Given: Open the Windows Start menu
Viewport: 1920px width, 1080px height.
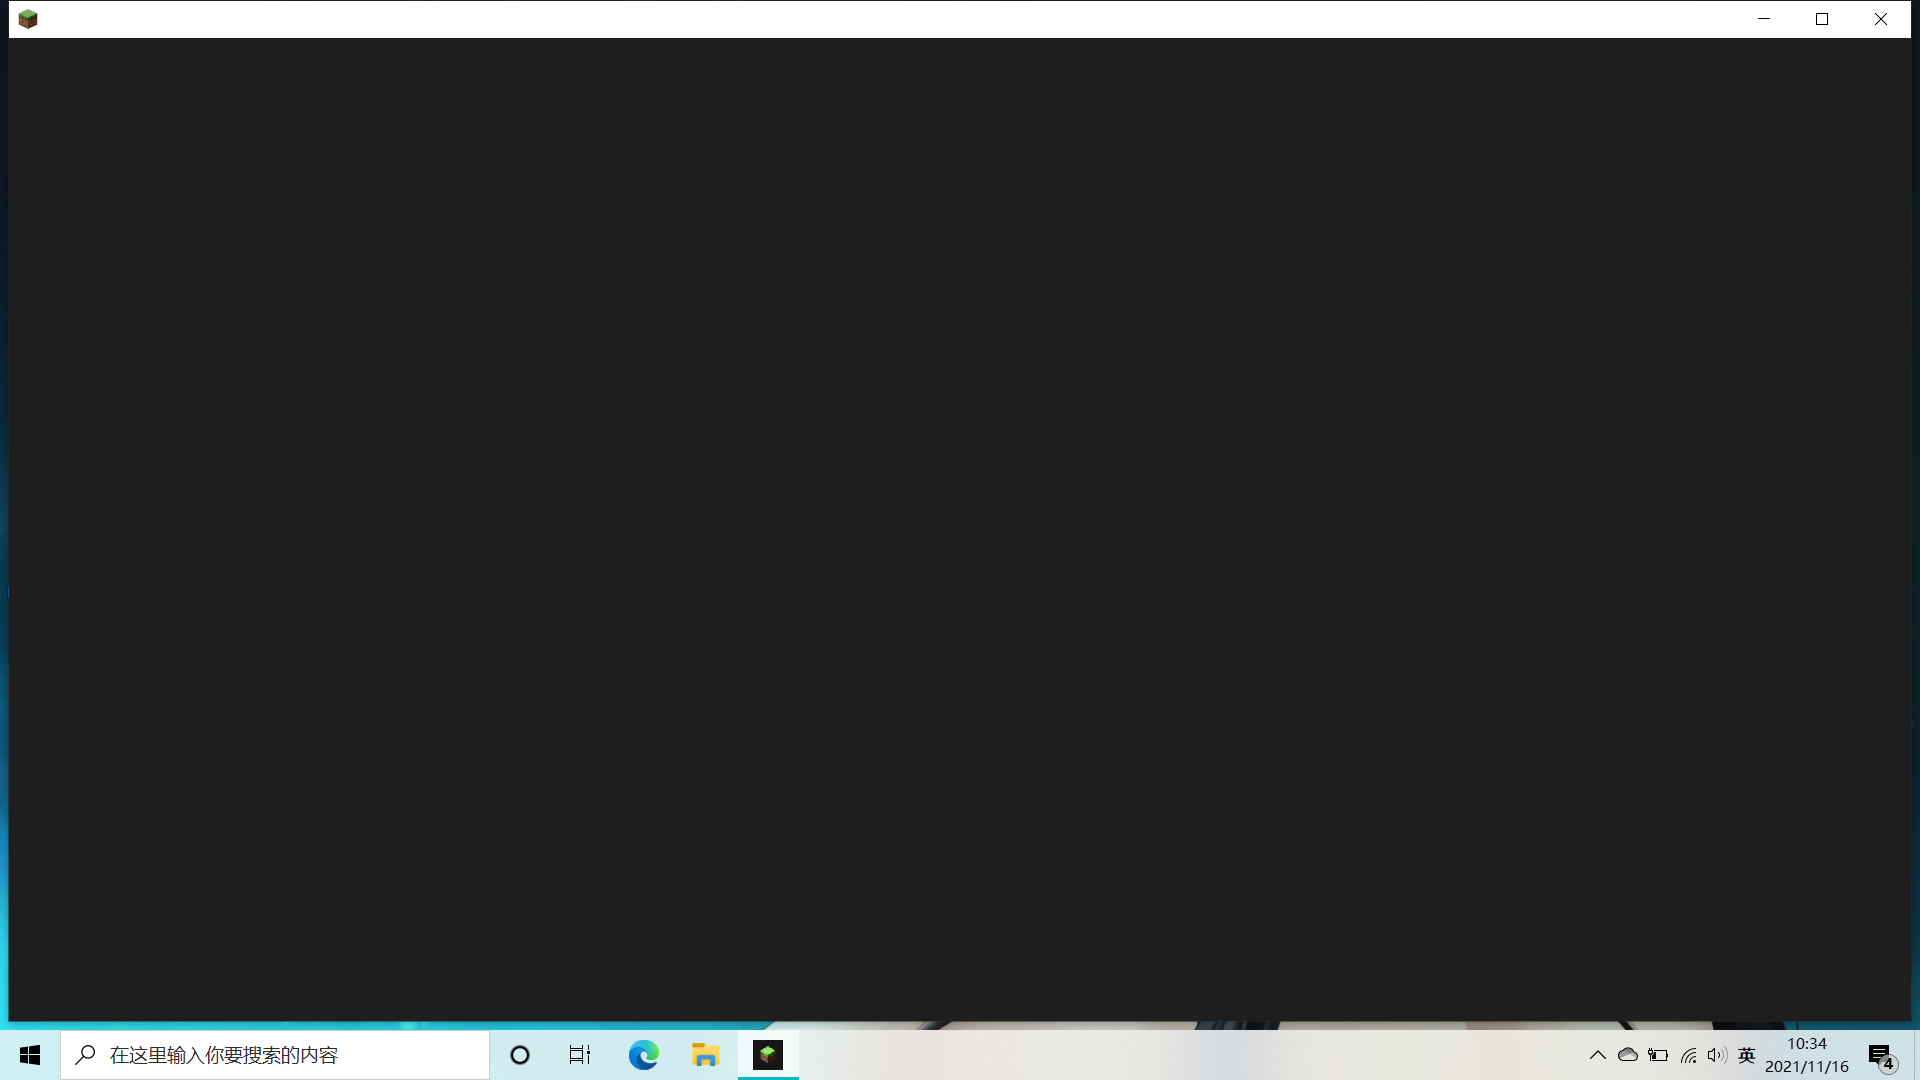Looking at the screenshot, I should click(x=30, y=1055).
